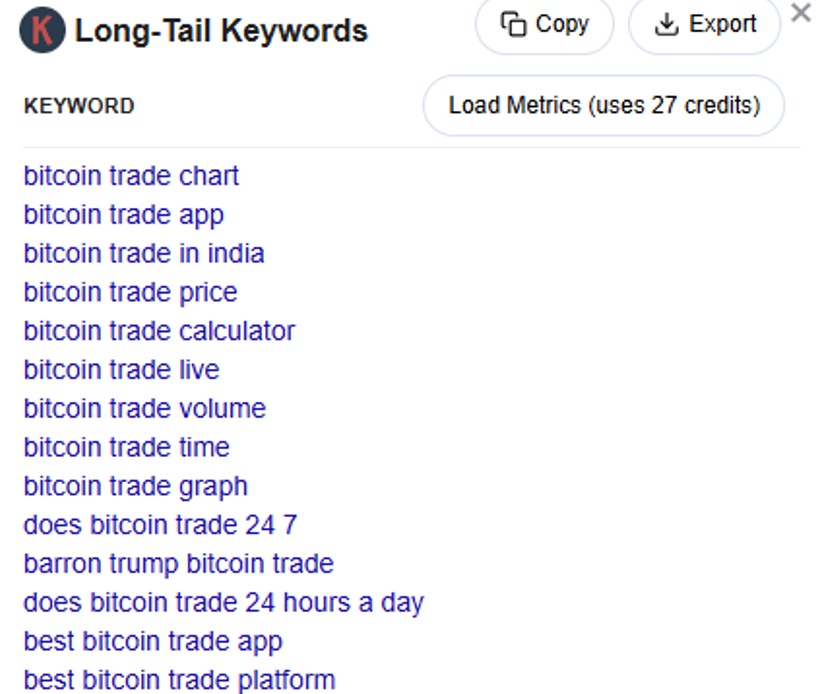Viewport: 821px width, 694px height.
Task: Click the 'bitcoin trade graph' keyword link
Action: click(x=135, y=487)
